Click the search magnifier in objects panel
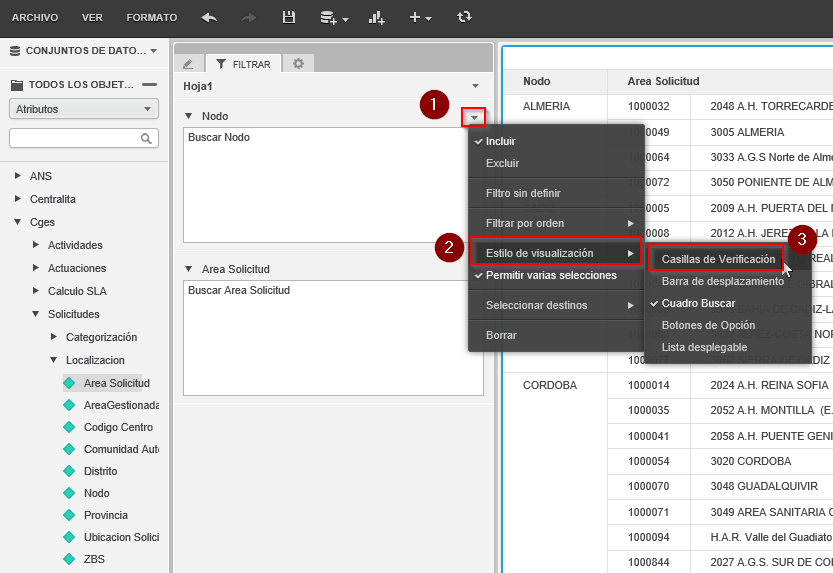This screenshot has height=573, width=833. coord(146,139)
